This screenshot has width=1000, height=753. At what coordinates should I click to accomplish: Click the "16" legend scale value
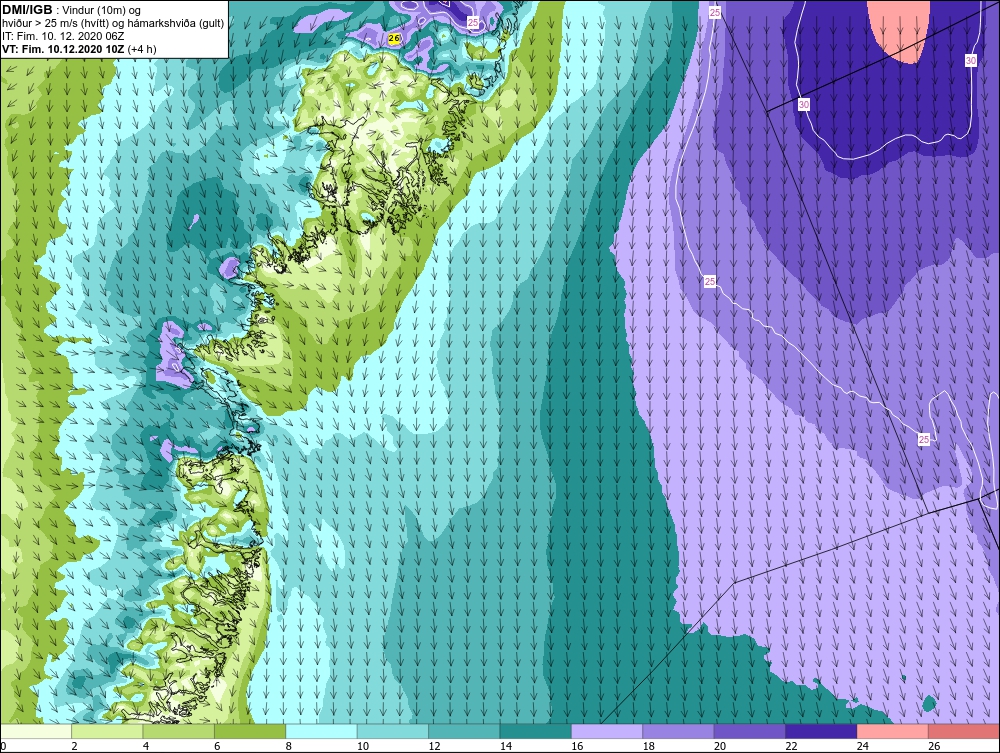click(577, 746)
